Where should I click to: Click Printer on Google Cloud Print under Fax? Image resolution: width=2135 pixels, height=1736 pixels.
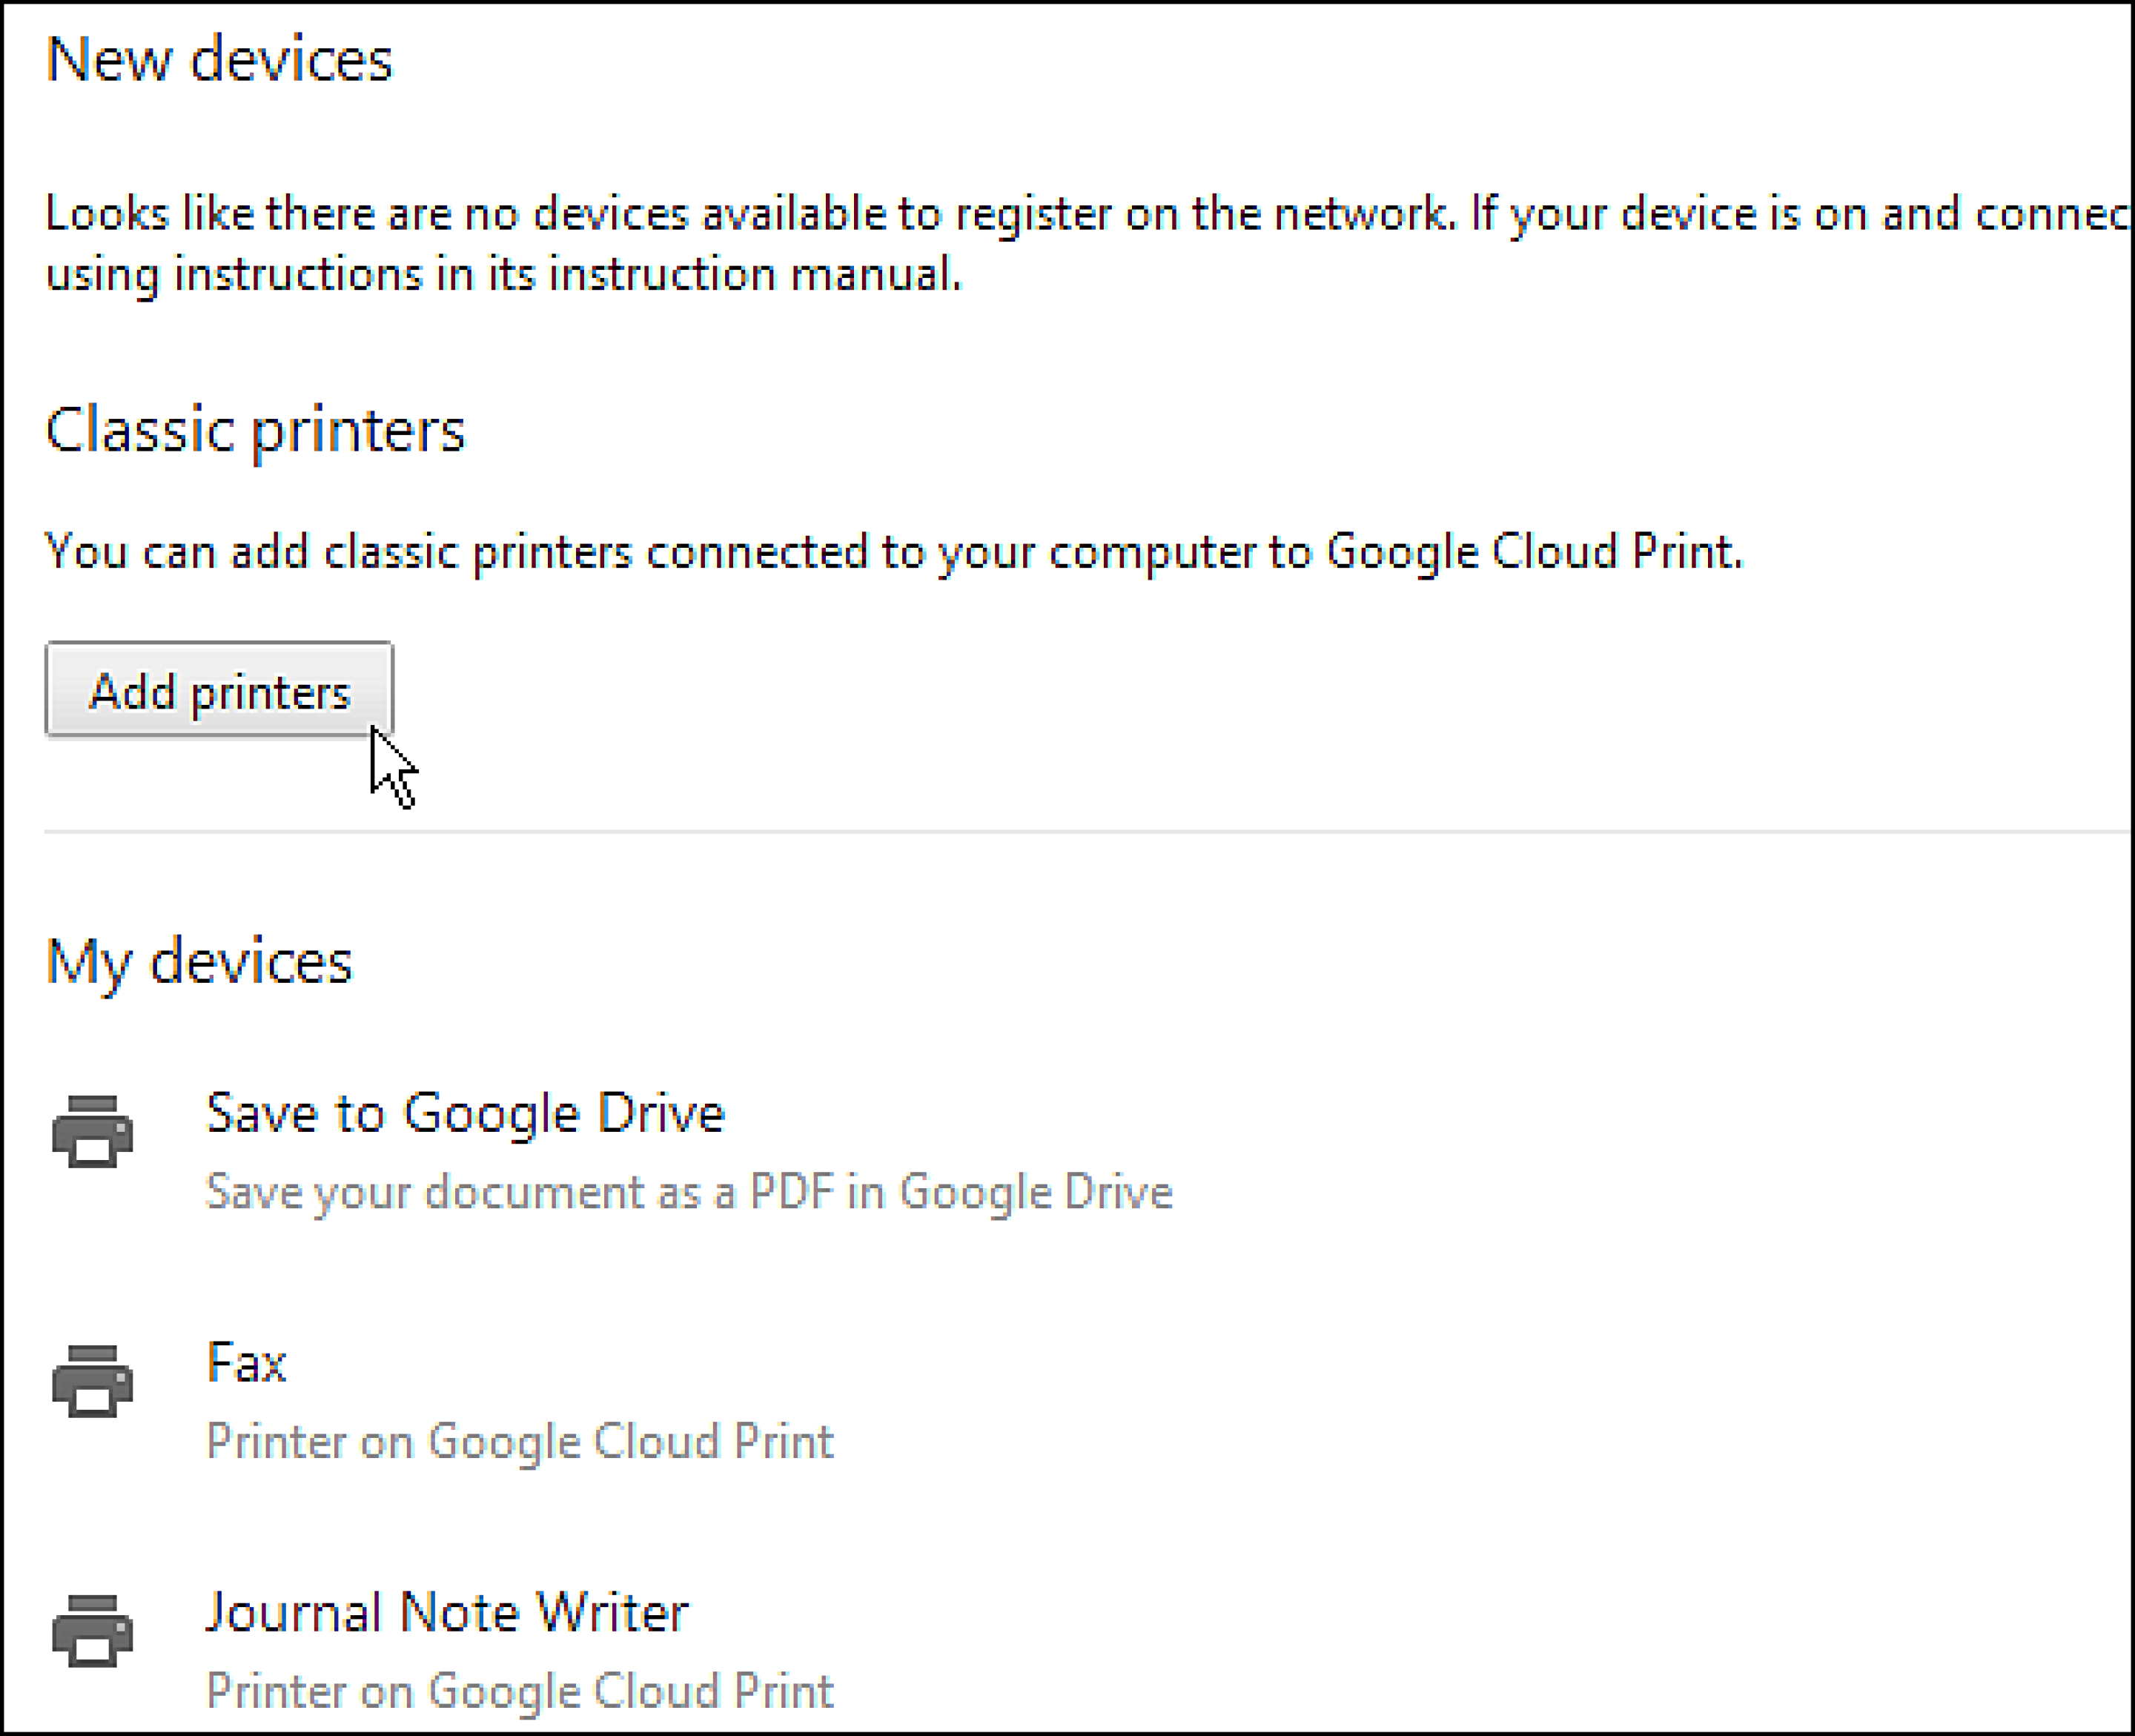click(x=520, y=1440)
